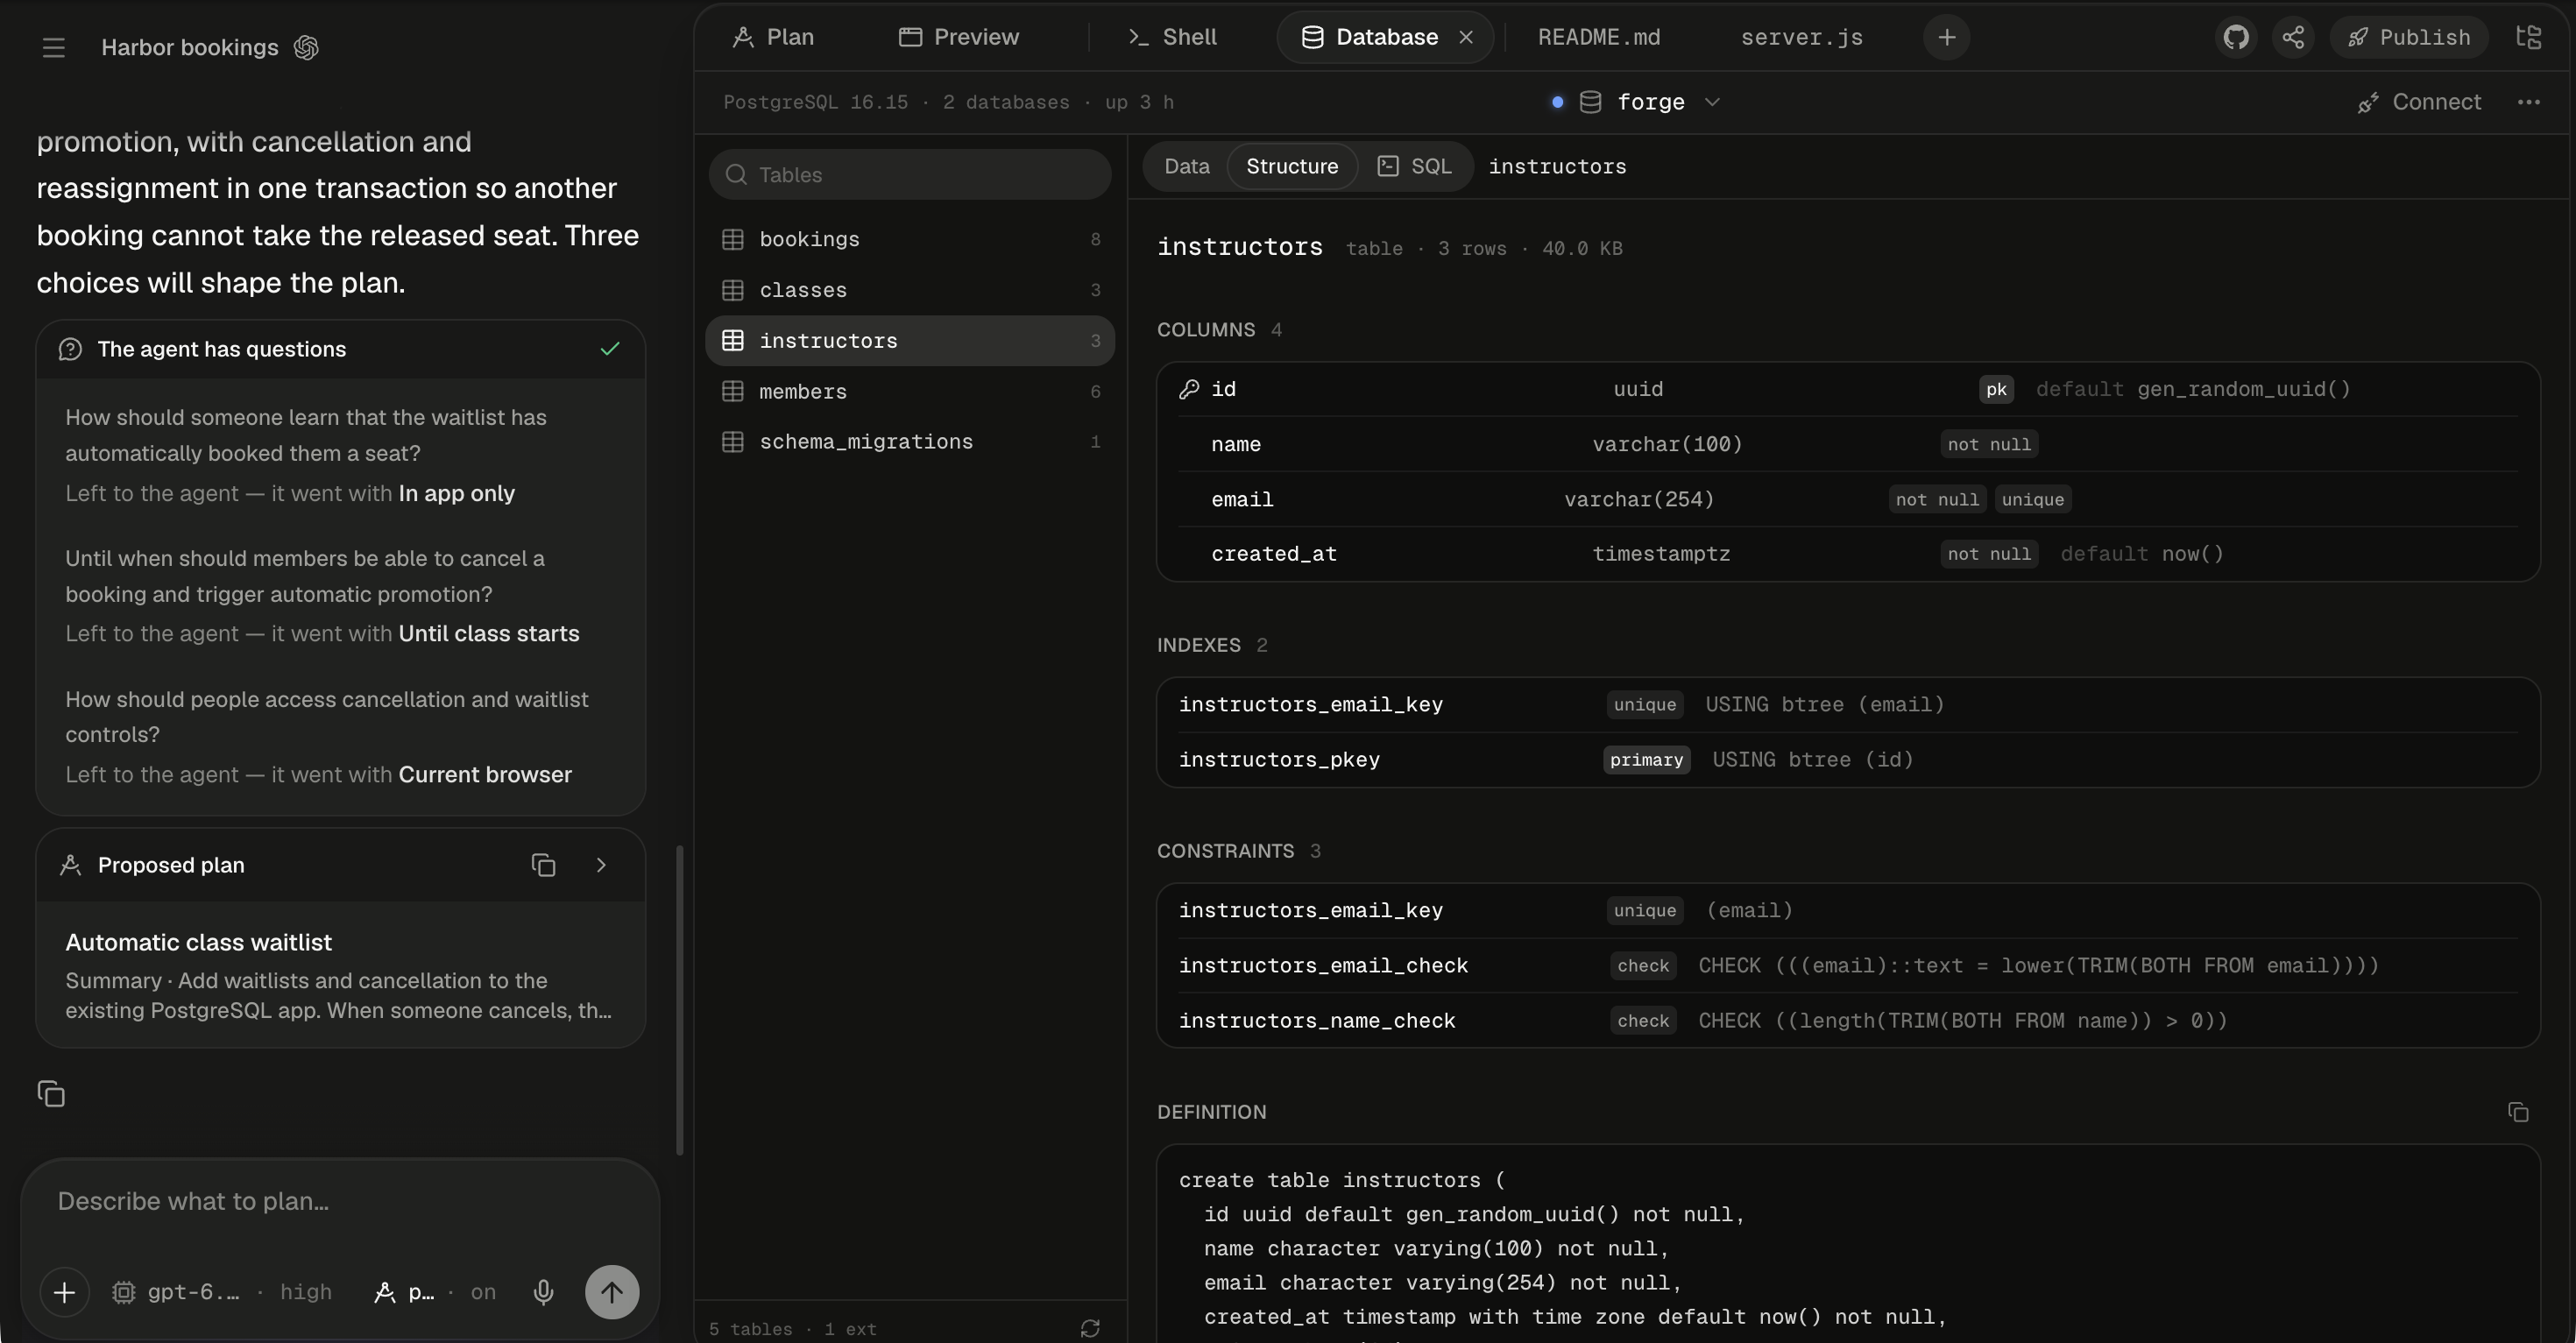Select the classes table

pos(910,290)
